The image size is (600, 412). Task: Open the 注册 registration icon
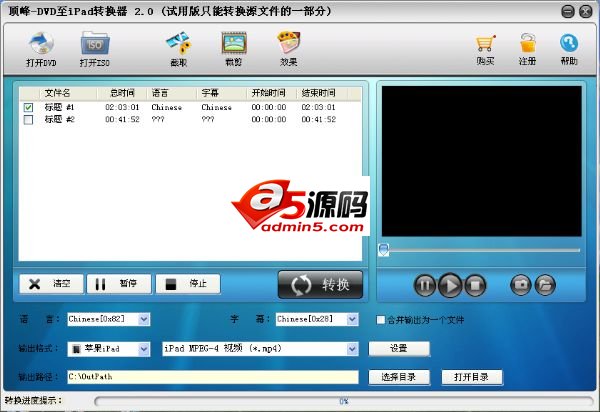[x=527, y=50]
